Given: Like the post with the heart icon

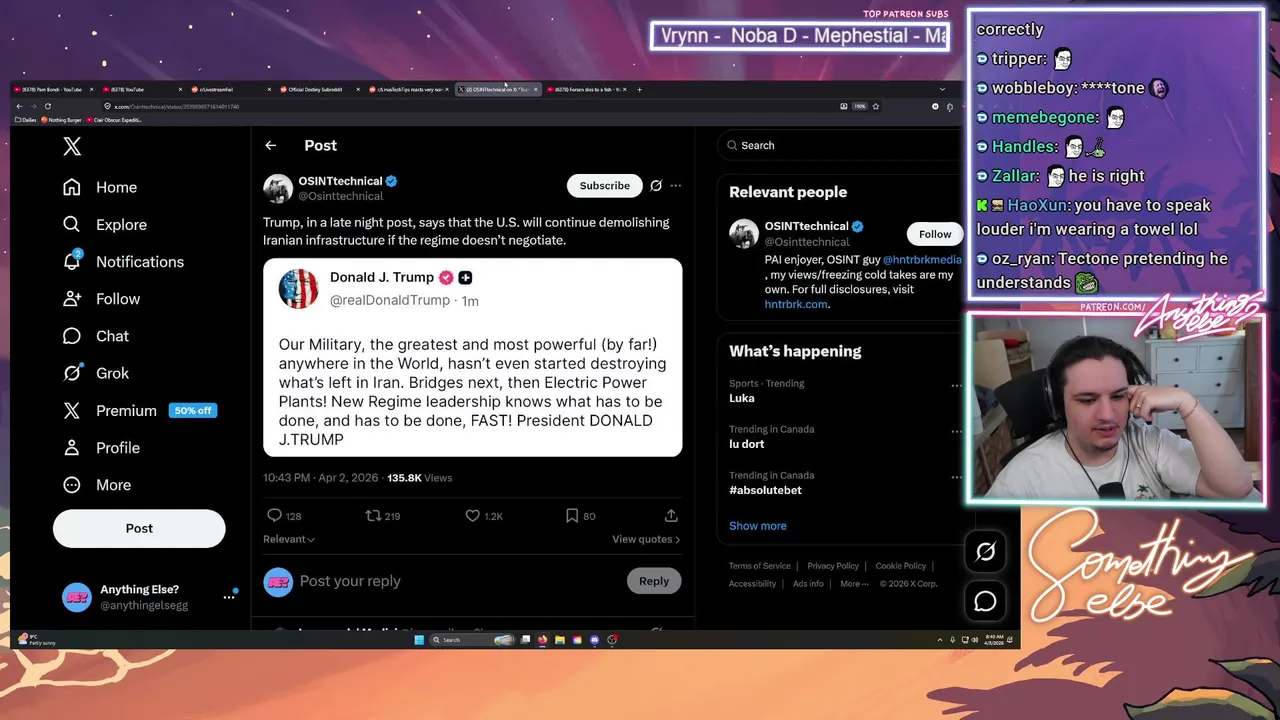Looking at the screenshot, I should pos(472,515).
